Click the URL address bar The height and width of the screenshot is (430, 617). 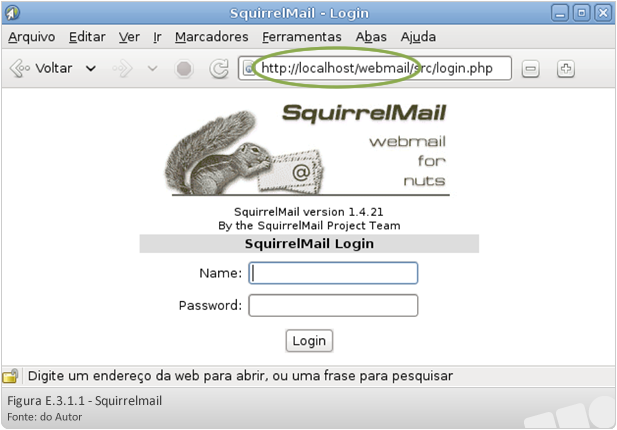(375, 68)
